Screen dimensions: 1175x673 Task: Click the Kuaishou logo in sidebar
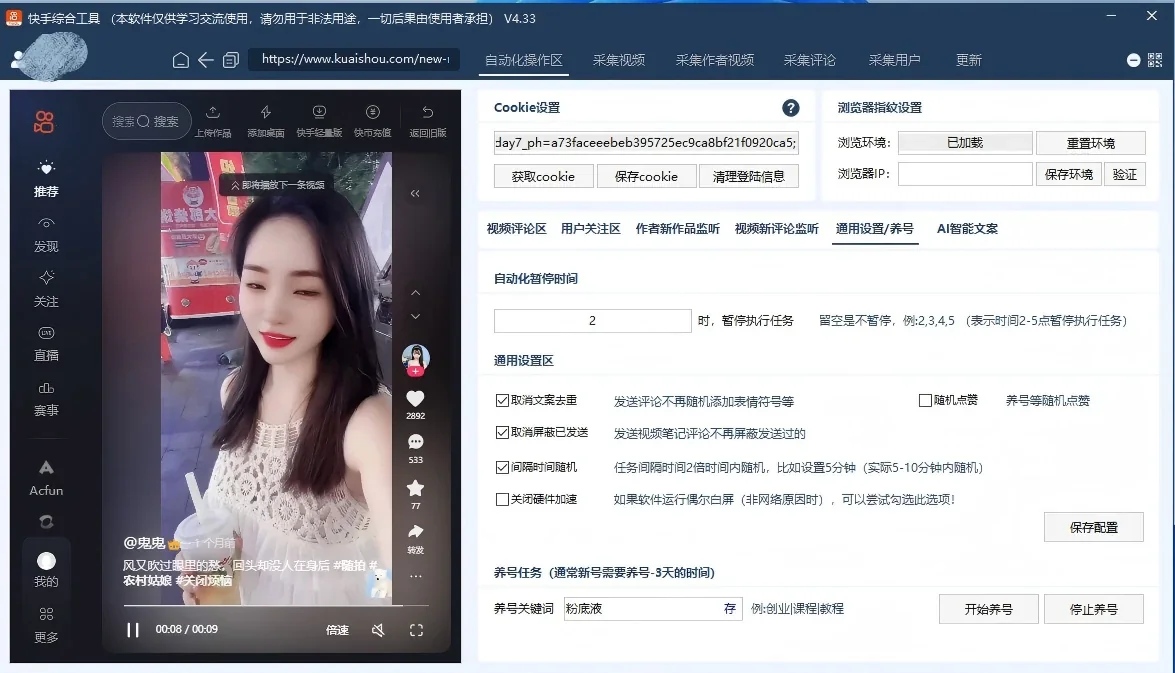(x=44, y=121)
